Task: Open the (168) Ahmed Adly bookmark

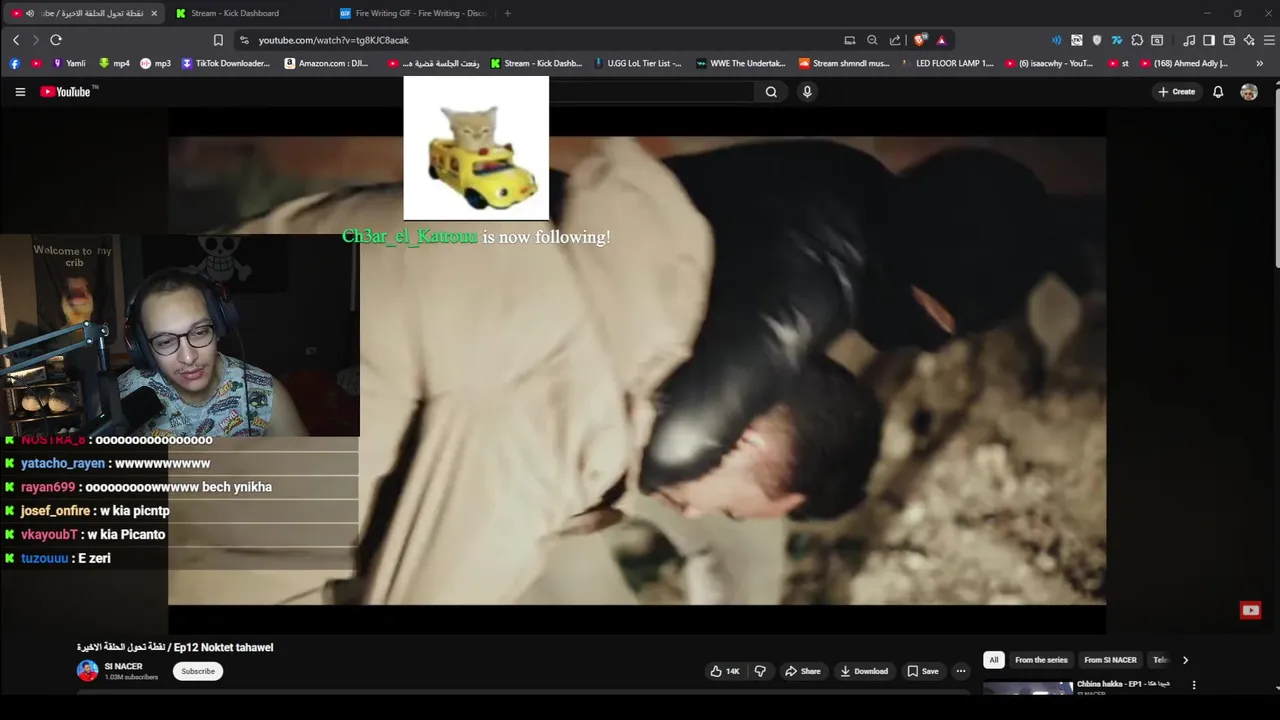Action: 1184,63
